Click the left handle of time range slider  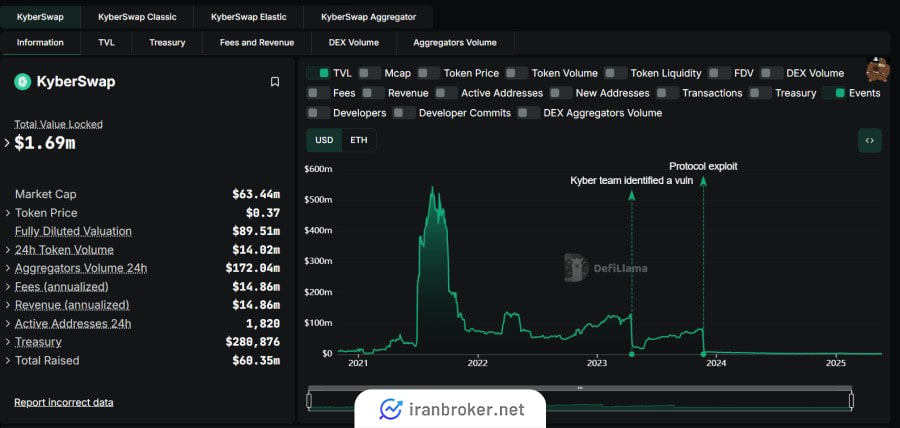click(x=309, y=400)
